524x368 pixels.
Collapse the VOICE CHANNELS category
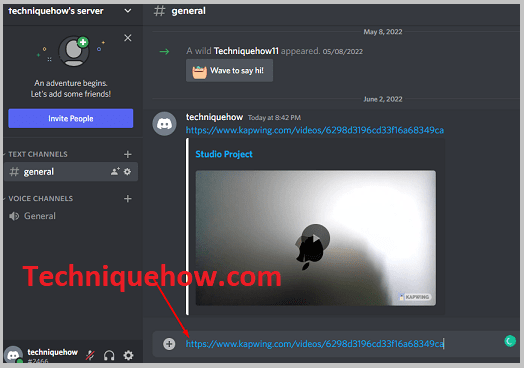(x=40, y=199)
